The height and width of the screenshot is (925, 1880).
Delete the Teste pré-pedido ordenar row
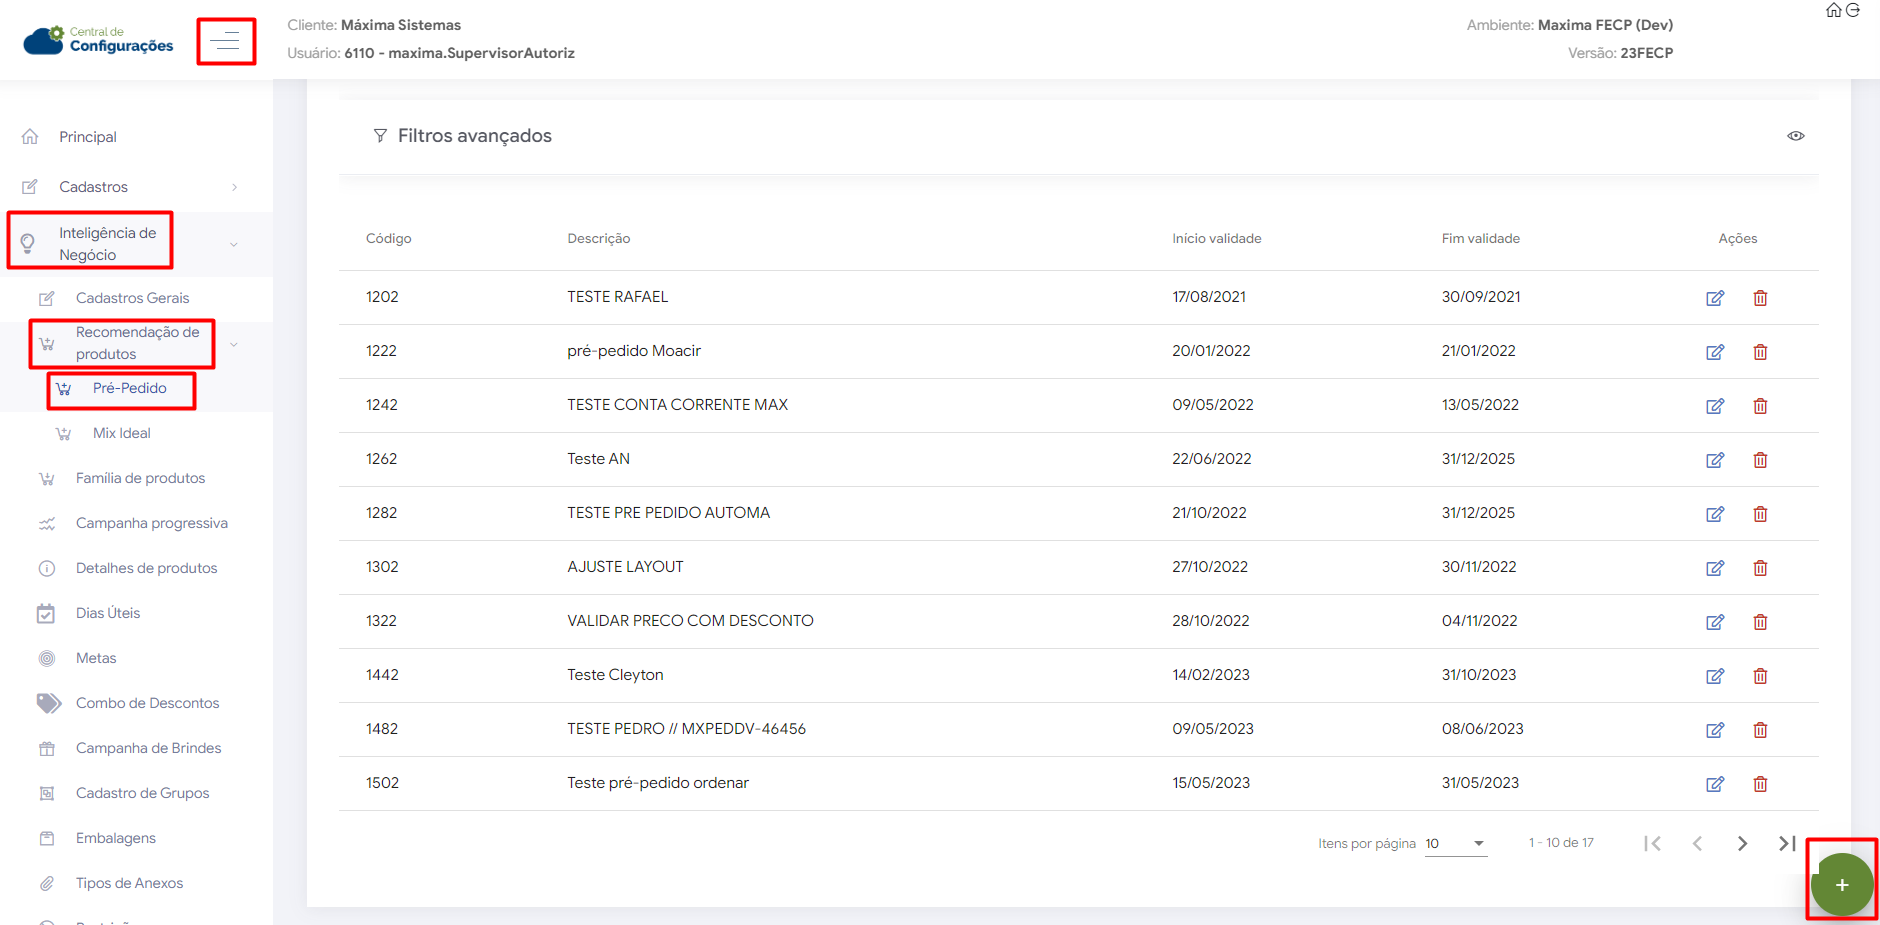pos(1760,784)
